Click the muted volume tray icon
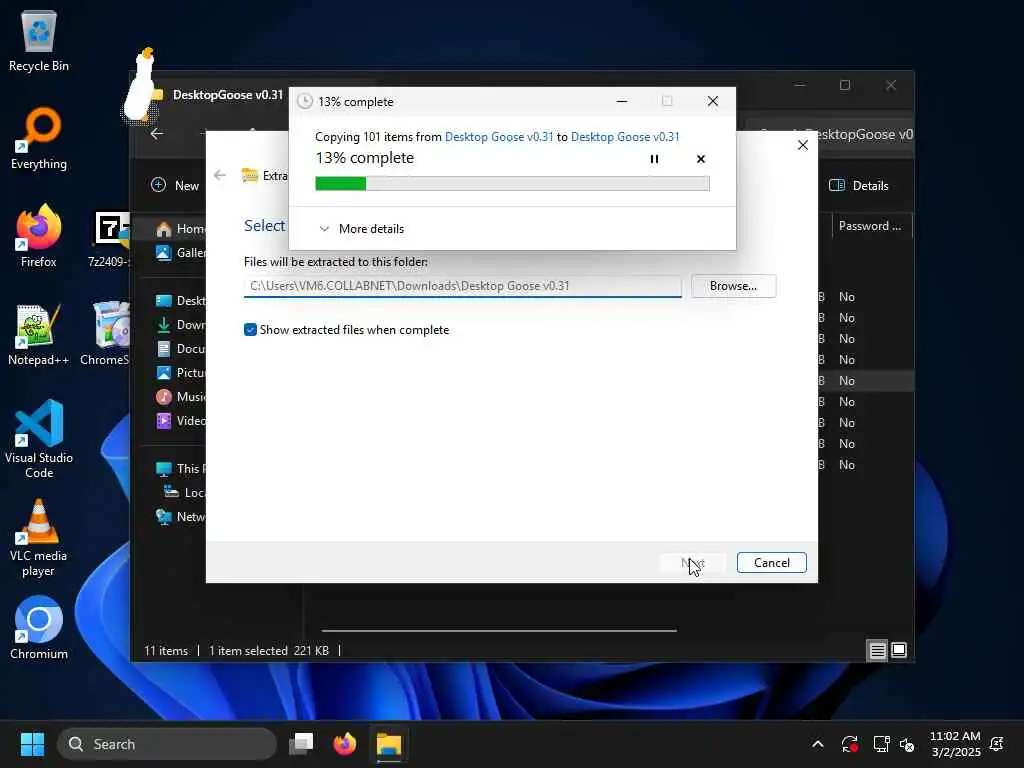1024x768 pixels. point(907,744)
